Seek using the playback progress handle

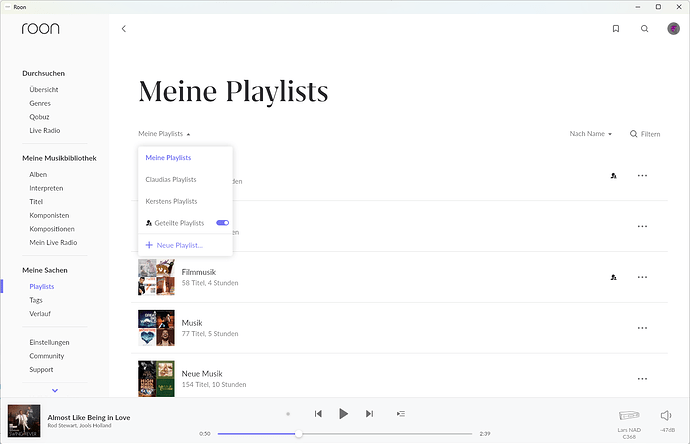click(x=299, y=433)
